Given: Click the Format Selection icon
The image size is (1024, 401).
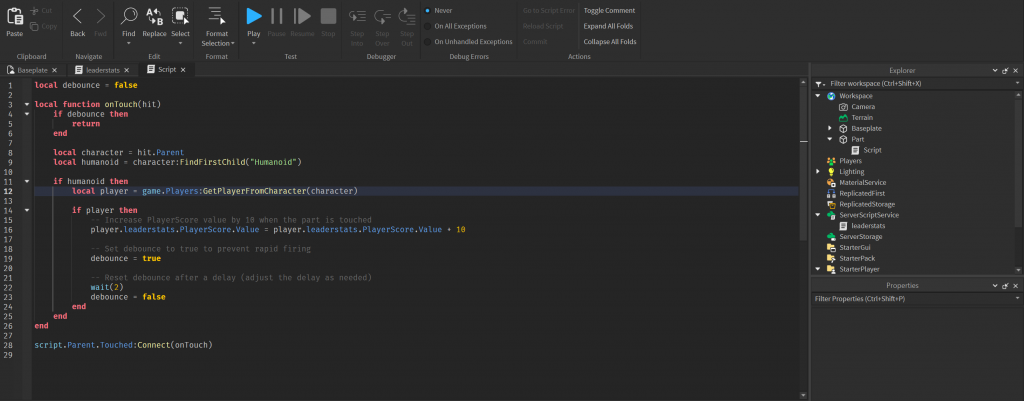Looking at the screenshot, I should [216, 16].
